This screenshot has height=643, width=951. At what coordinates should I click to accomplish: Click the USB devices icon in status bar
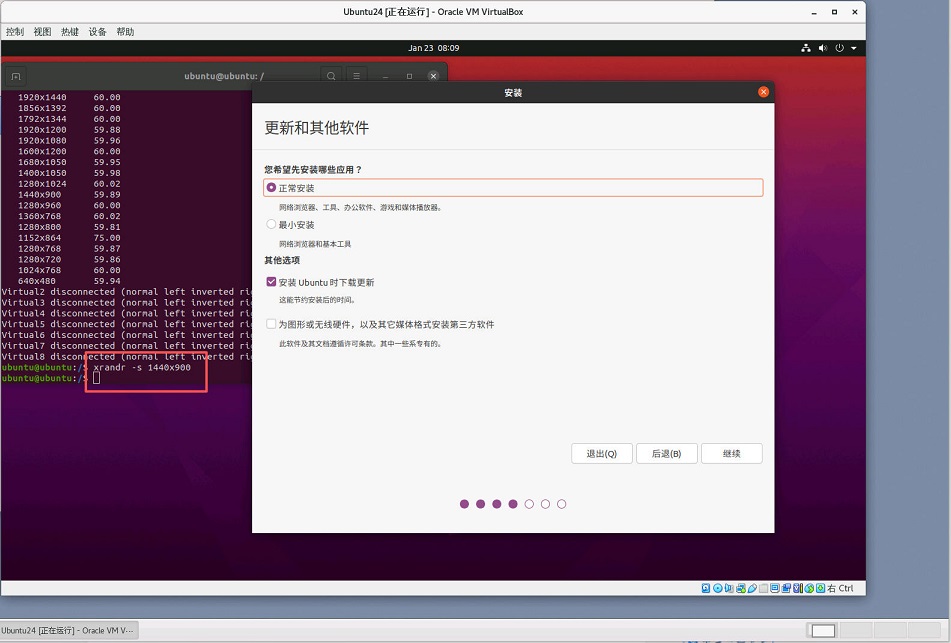coord(752,588)
